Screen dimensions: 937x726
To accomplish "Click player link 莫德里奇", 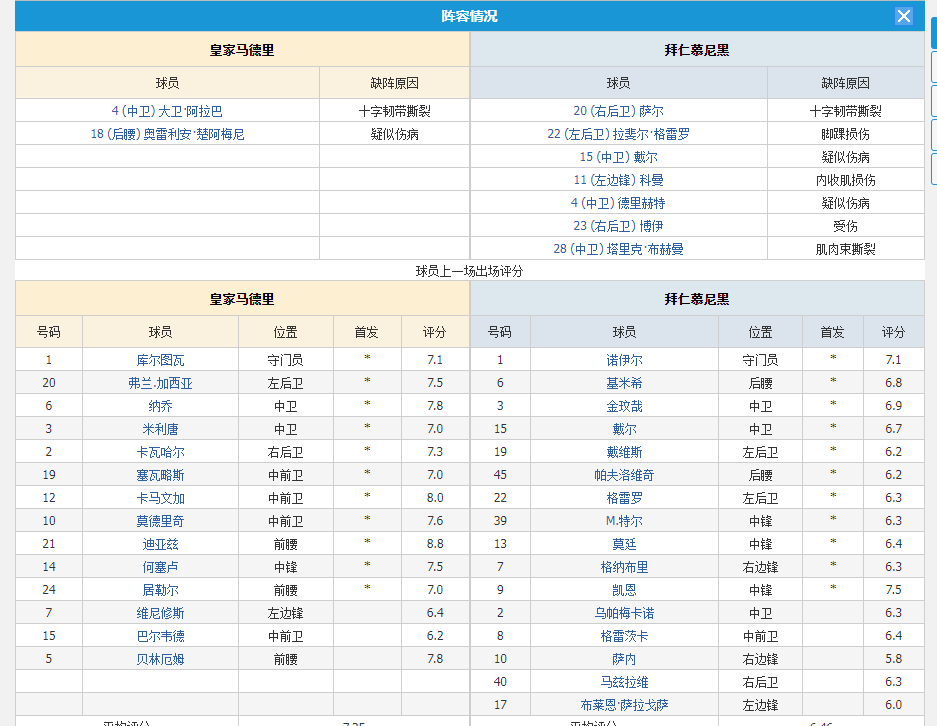I will (x=160, y=521).
